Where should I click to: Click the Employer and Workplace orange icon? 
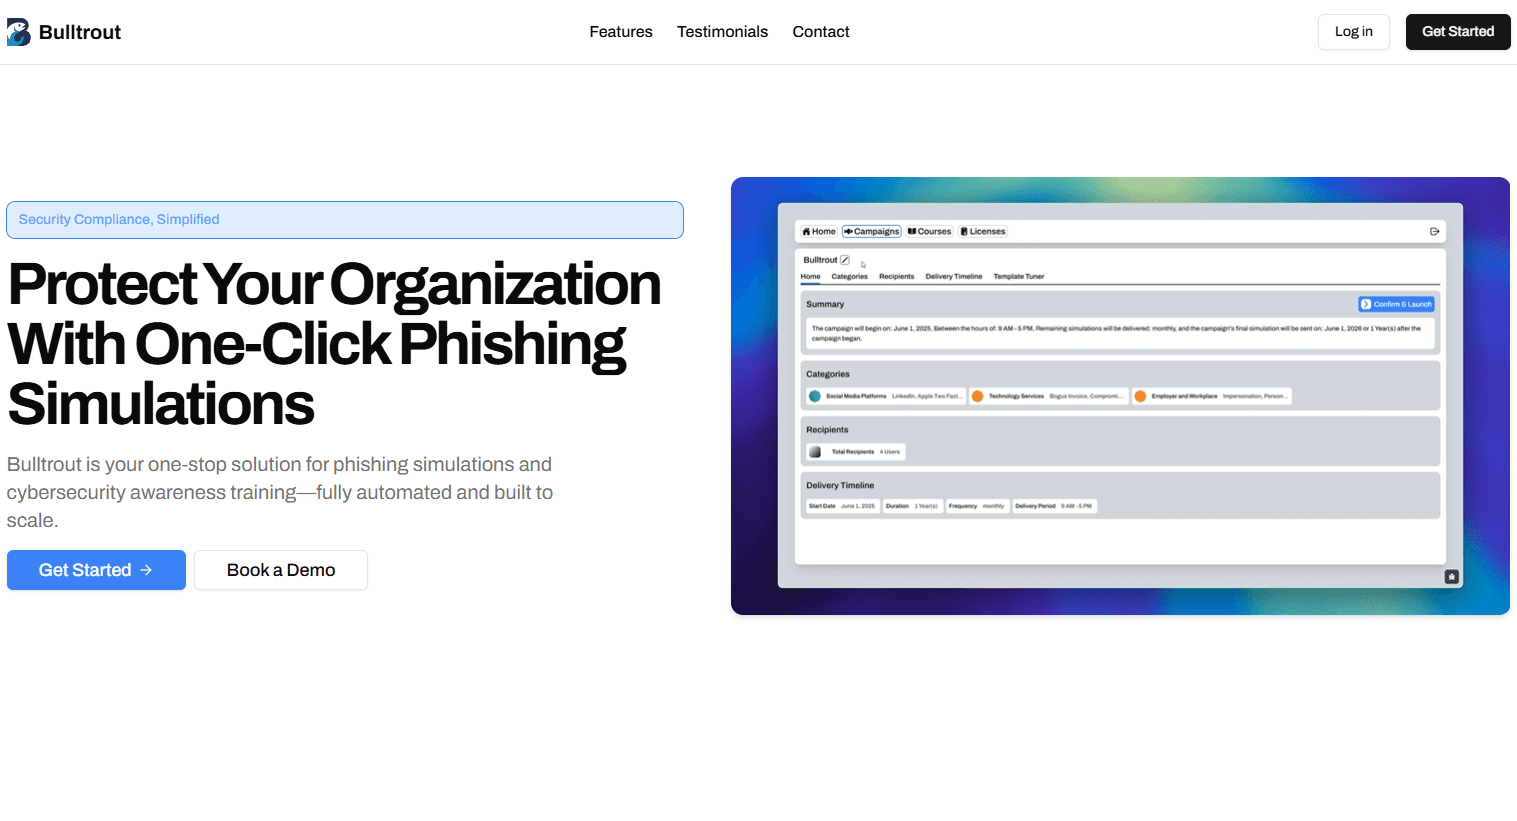[1140, 396]
